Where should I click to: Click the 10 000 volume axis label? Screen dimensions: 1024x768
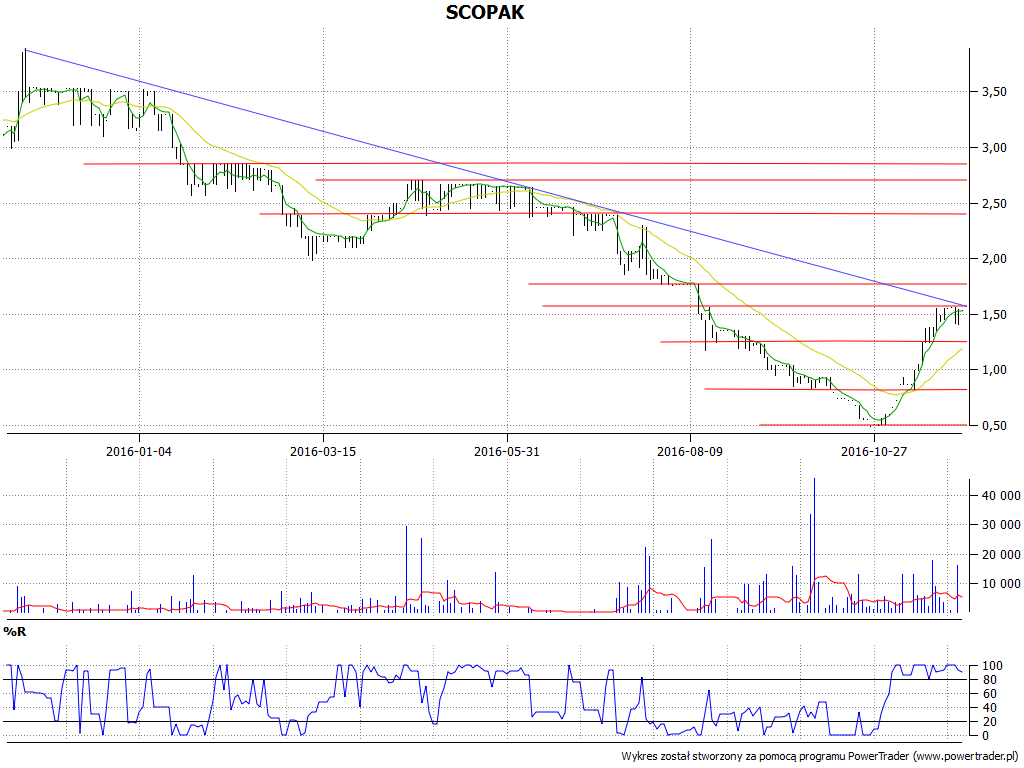click(x=1000, y=584)
